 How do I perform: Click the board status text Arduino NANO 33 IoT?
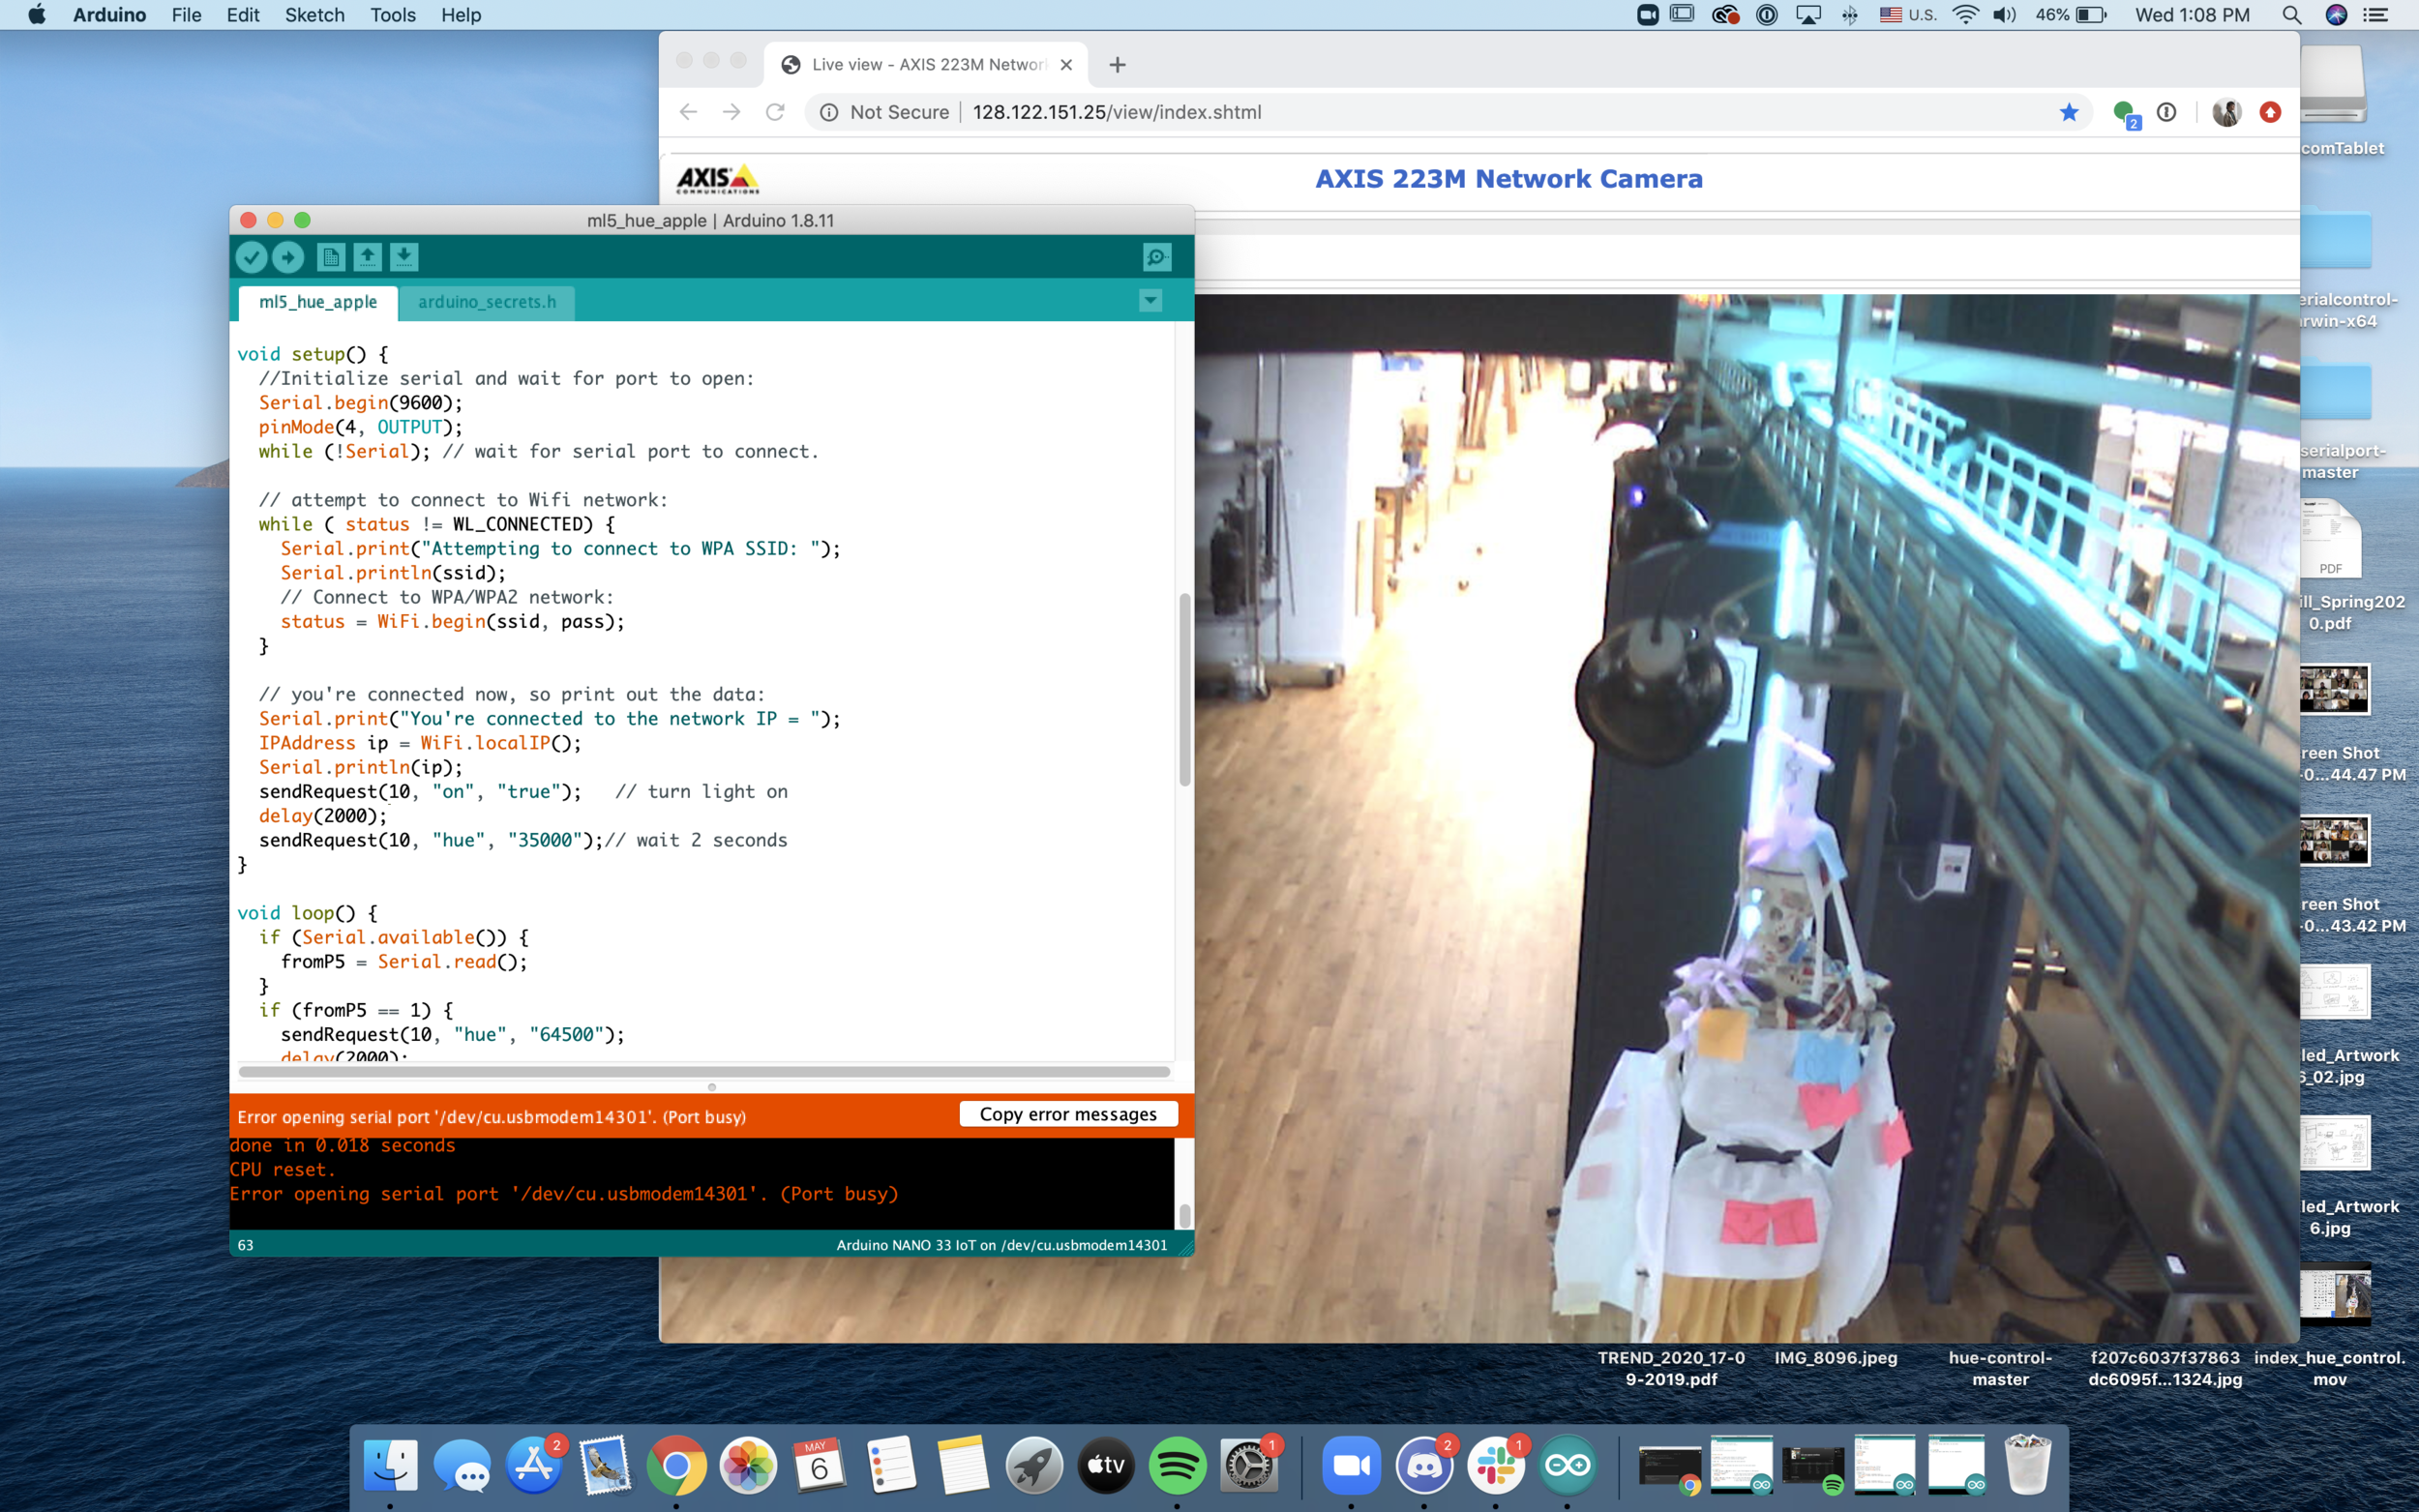pyautogui.click(x=1001, y=1245)
